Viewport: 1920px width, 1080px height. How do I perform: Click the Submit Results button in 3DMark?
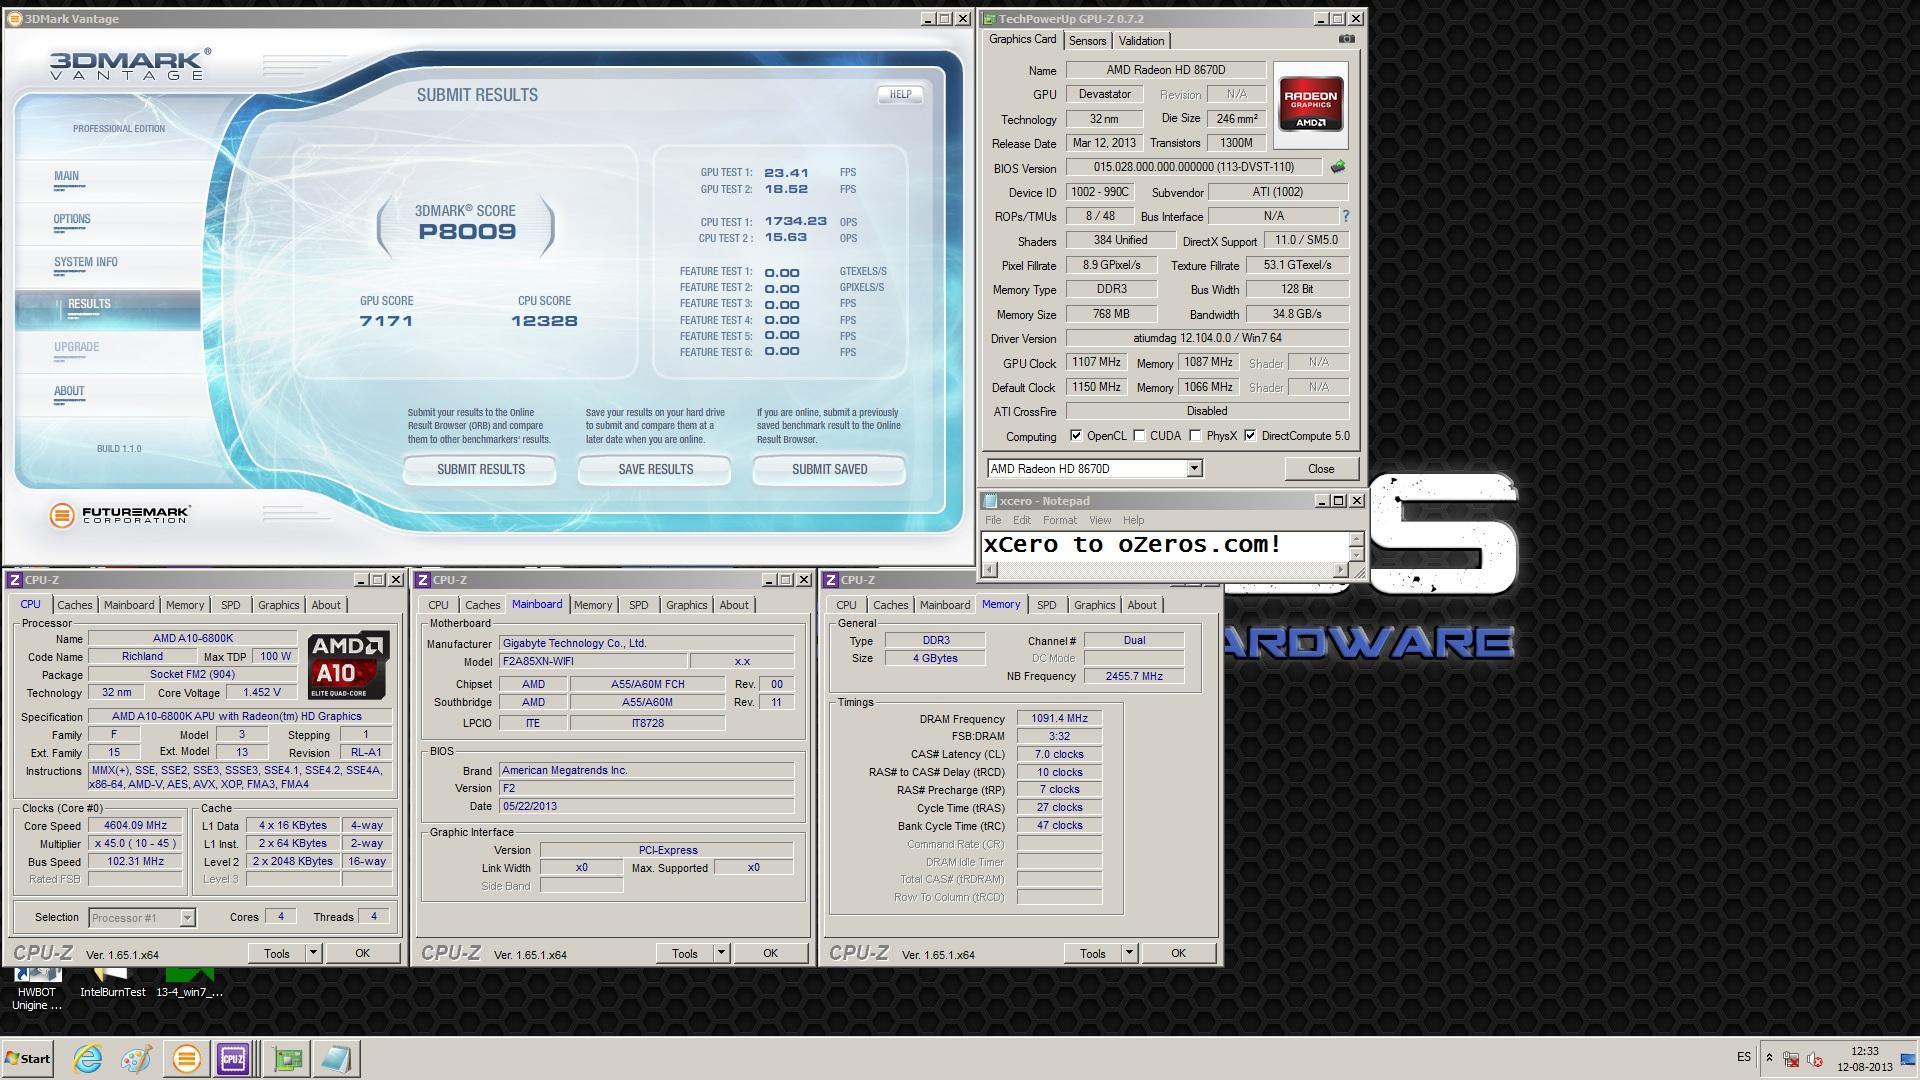[480, 469]
